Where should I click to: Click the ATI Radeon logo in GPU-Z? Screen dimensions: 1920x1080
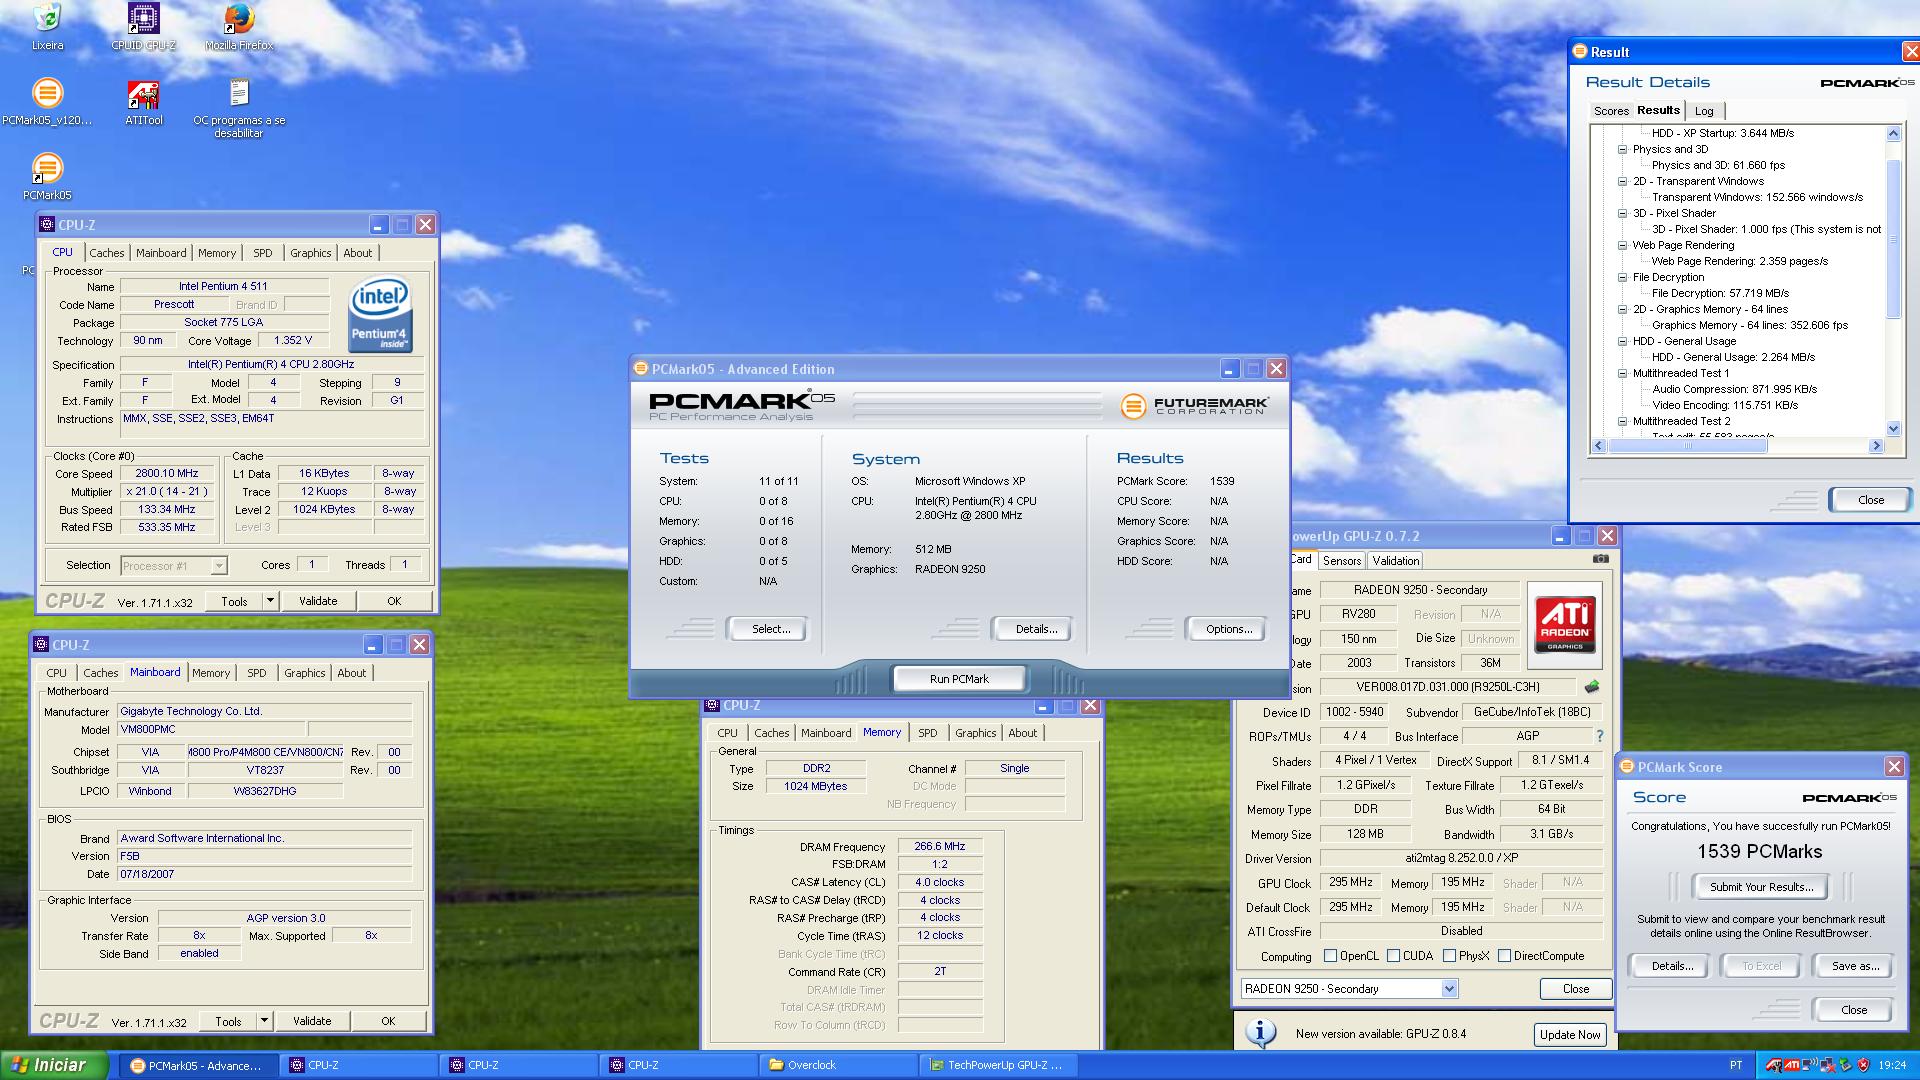(1565, 626)
